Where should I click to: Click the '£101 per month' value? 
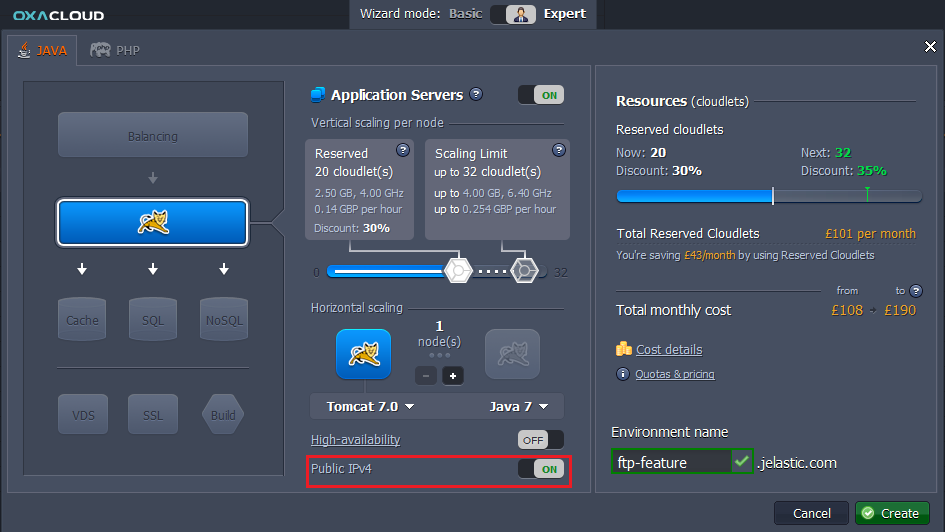(x=870, y=234)
